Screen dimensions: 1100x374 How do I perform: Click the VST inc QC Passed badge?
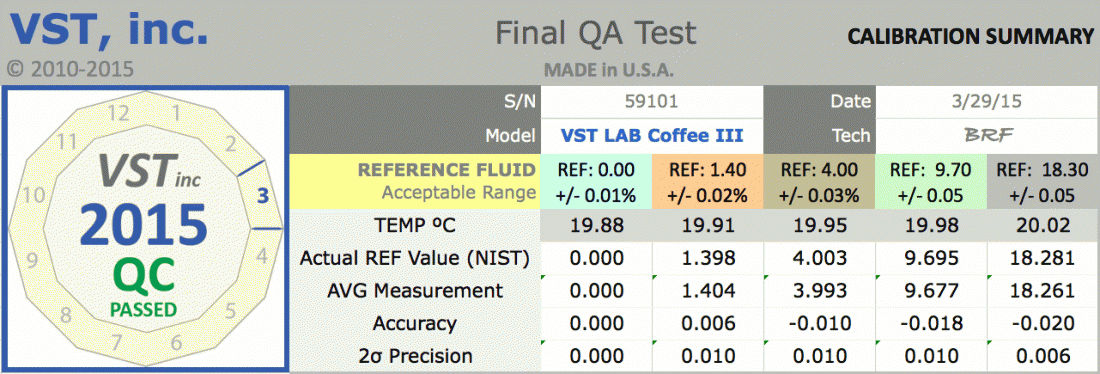(145, 228)
